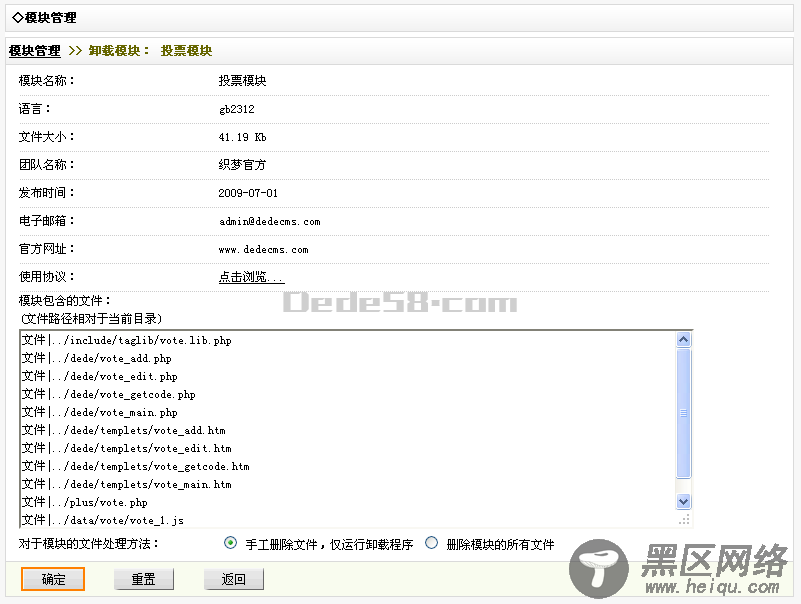Click line ../plus/vote.php in file list
The height and width of the screenshot is (604, 801).
click(x=84, y=502)
